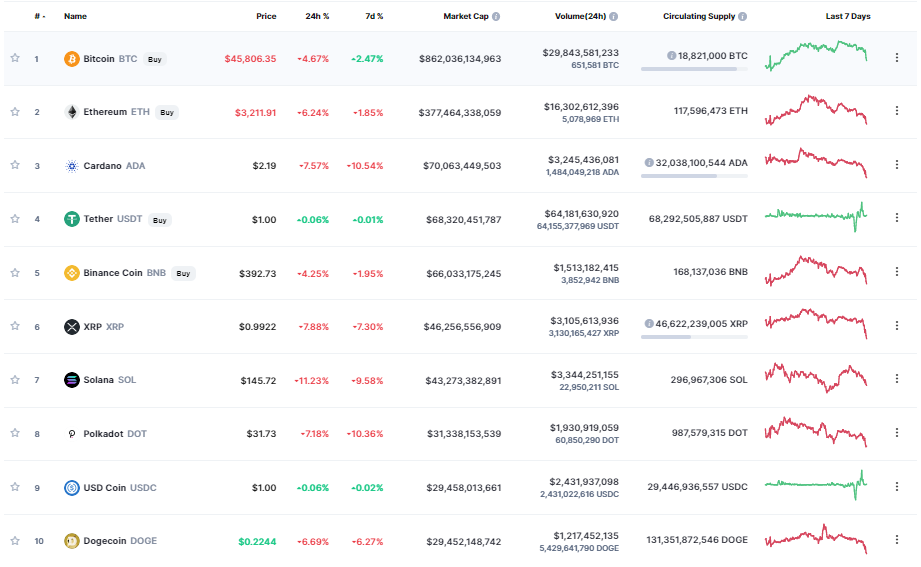The width and height of the screenshot is (921, 567).
Task: Click the Buy button next to Ethereum
Action: [167, 112]
